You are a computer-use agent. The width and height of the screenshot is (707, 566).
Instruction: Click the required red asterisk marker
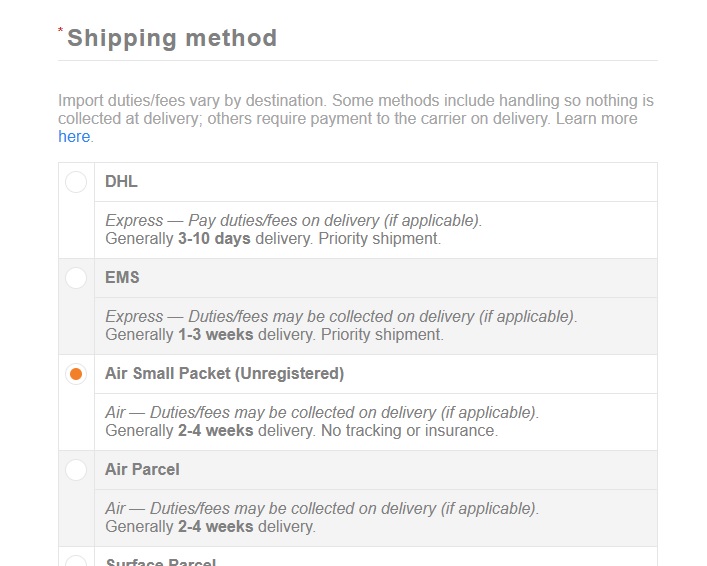61,31
